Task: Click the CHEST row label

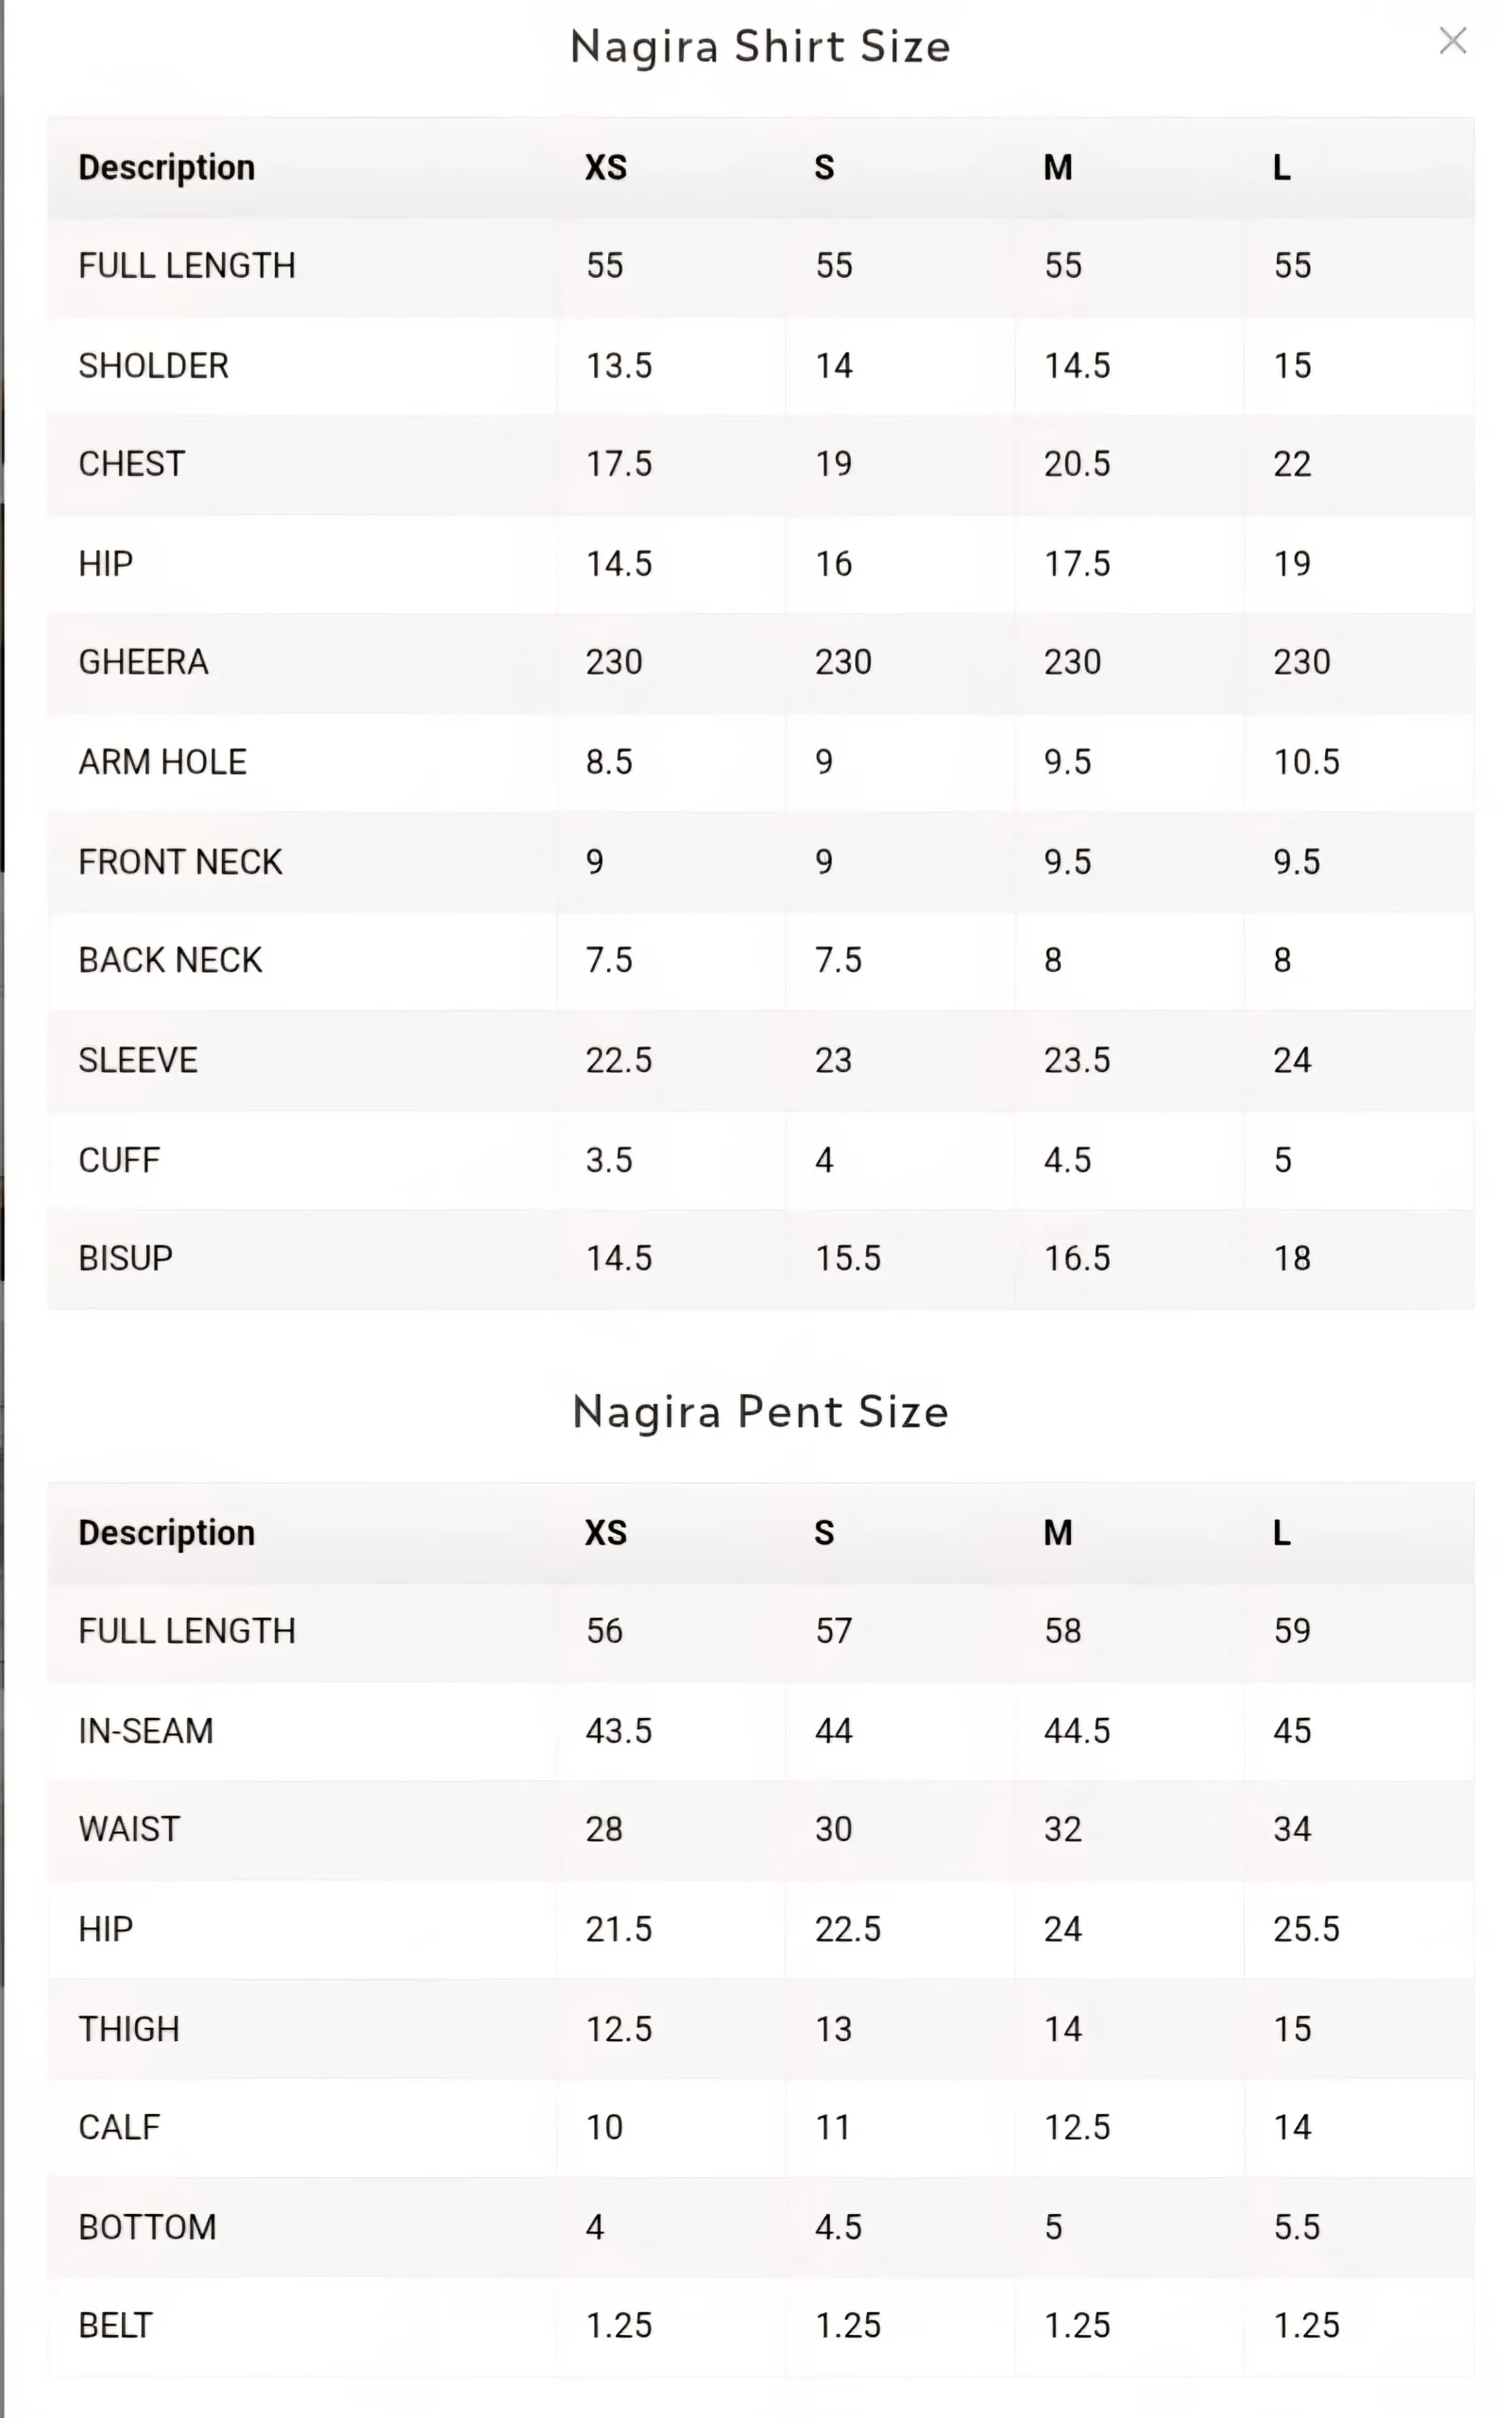Action: tap(132, 464)
